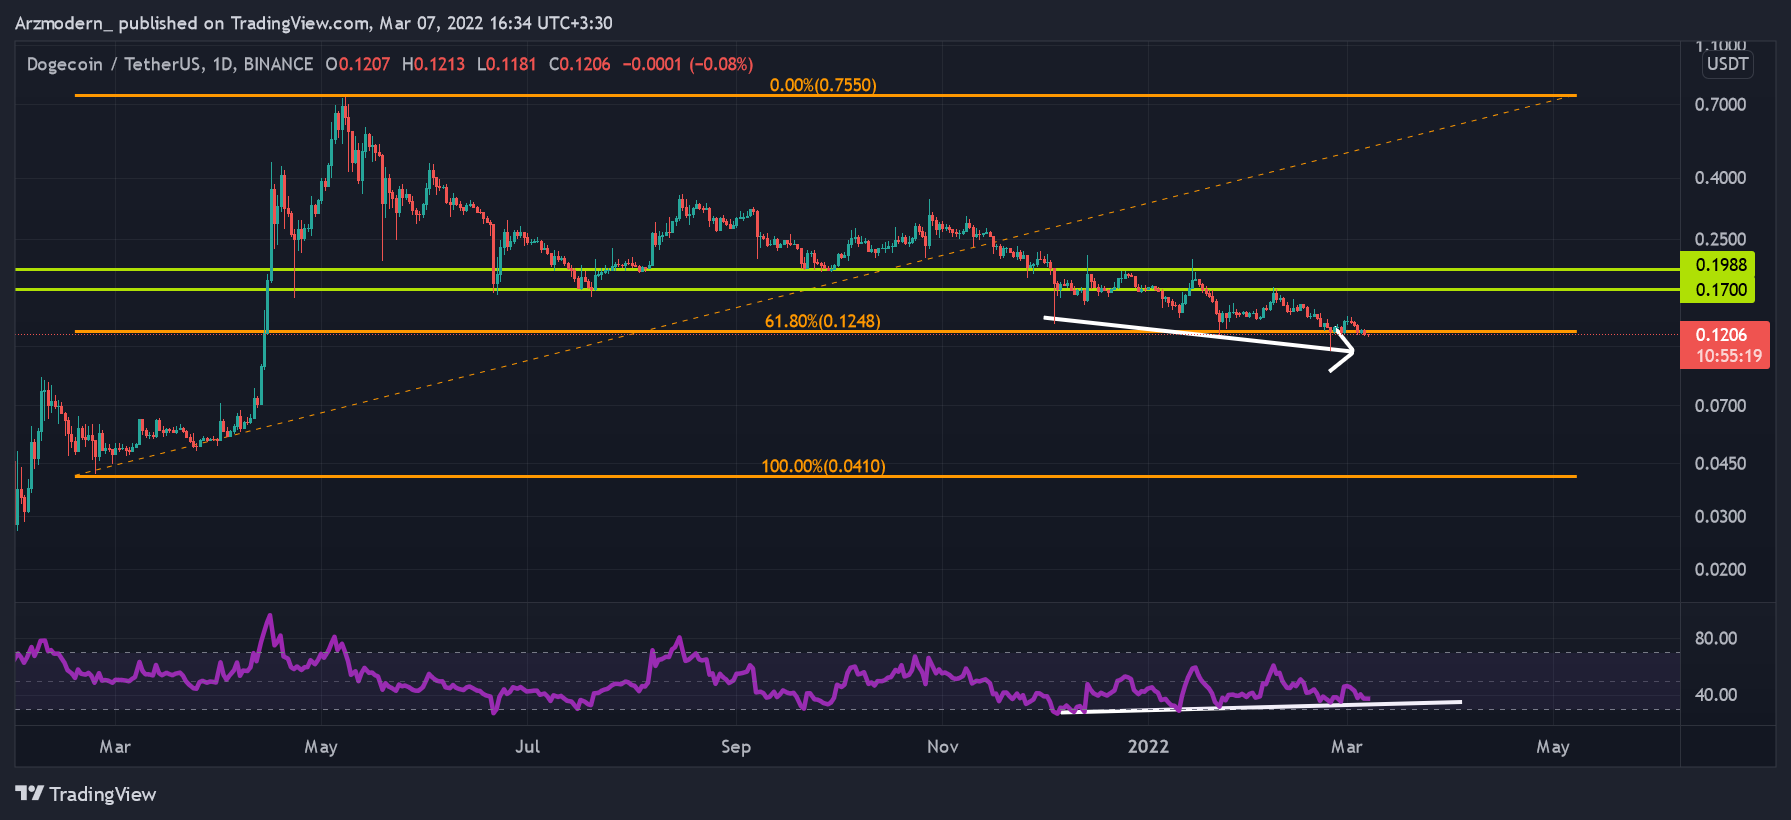Click the red 0.1206 current price label
Image resolution: width=1791 pixels, height=820 pixels.
tap(1722, 335)
